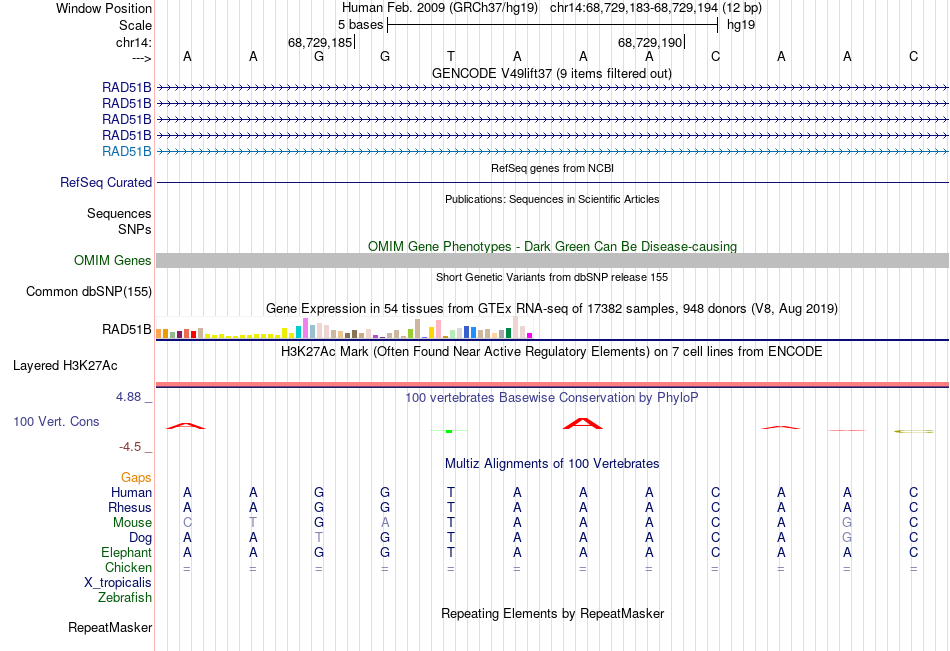The width and height of the screenshot is (950, 651).
Task: Click the orange Gaps label
Action: [x=136, y=478]
